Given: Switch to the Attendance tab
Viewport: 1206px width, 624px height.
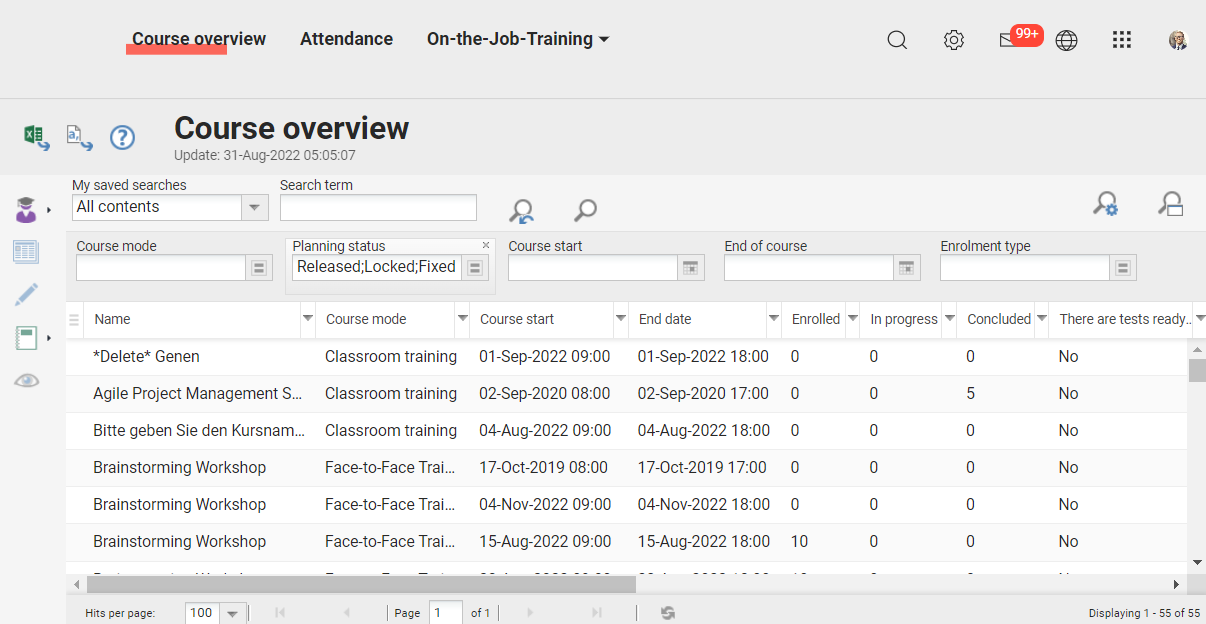Looking at the screenshot, I should pos(346,39).
